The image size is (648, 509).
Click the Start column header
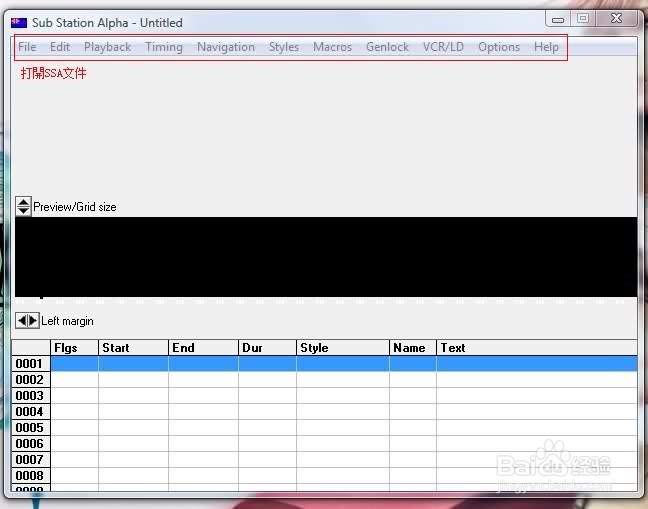click(133, 348)
